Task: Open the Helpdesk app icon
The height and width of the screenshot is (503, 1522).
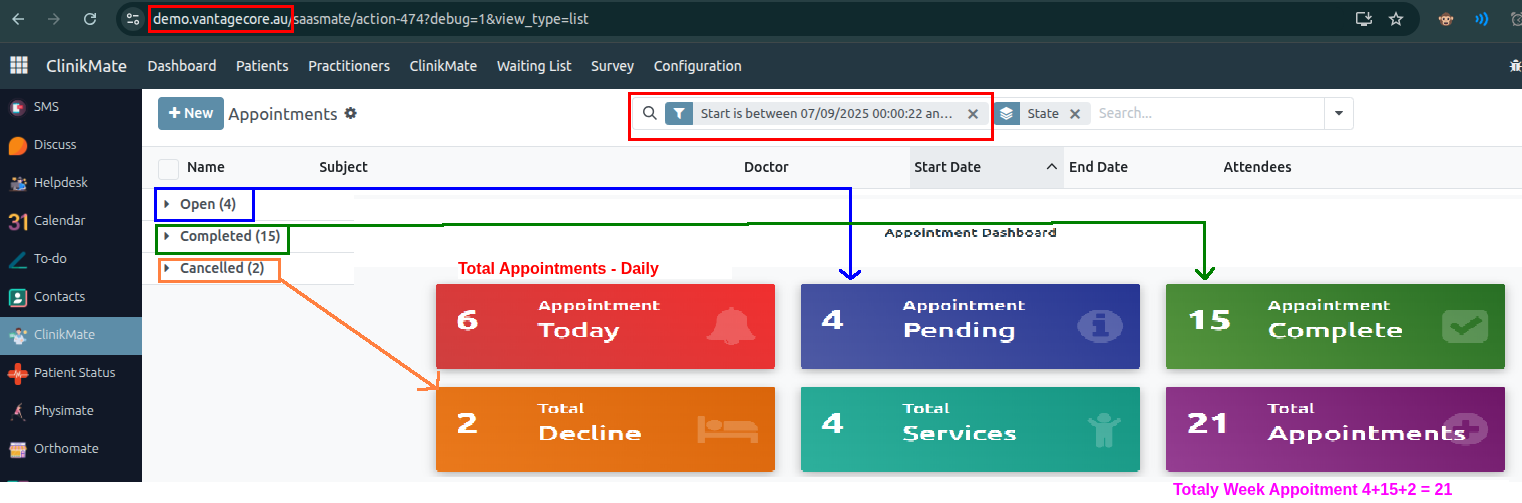Action: [18, 183]
